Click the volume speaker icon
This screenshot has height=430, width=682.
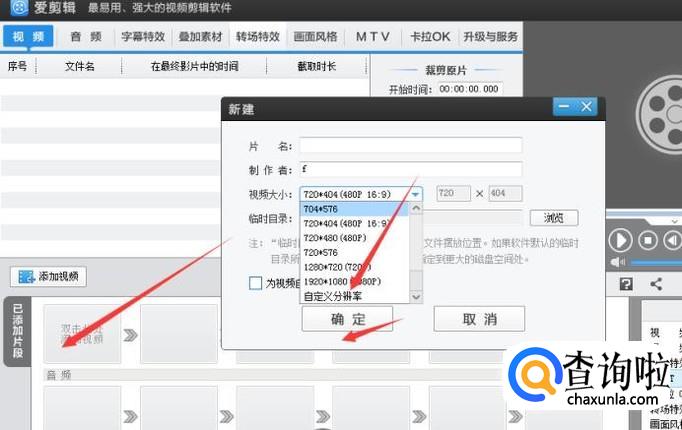(617, 262)
